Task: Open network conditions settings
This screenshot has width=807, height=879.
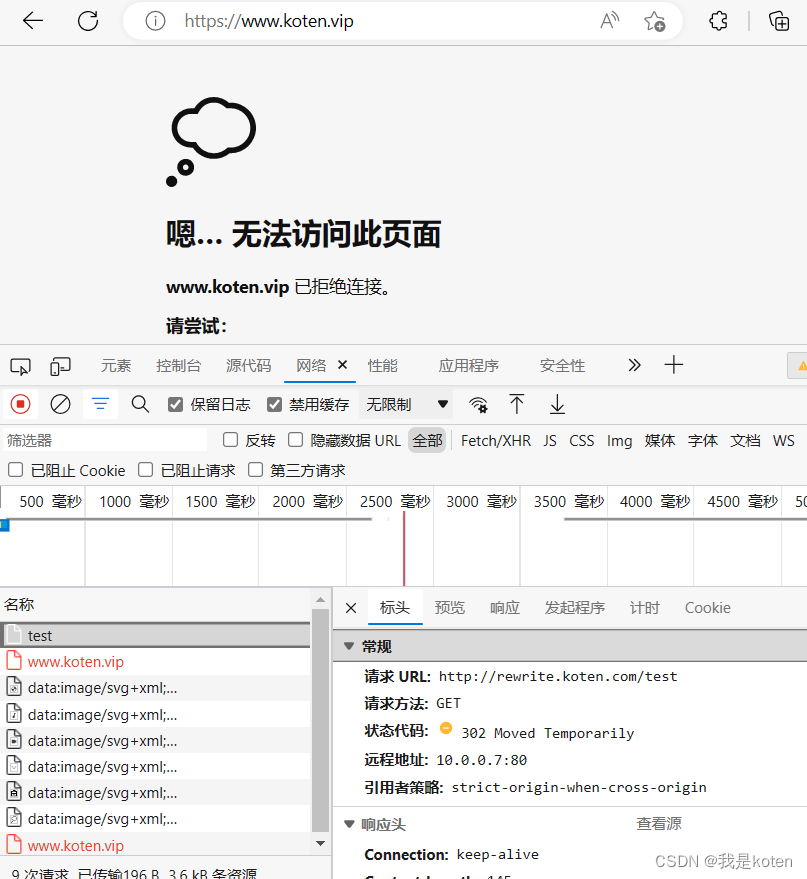Action: pyautogui.click(x=478, y=404)
